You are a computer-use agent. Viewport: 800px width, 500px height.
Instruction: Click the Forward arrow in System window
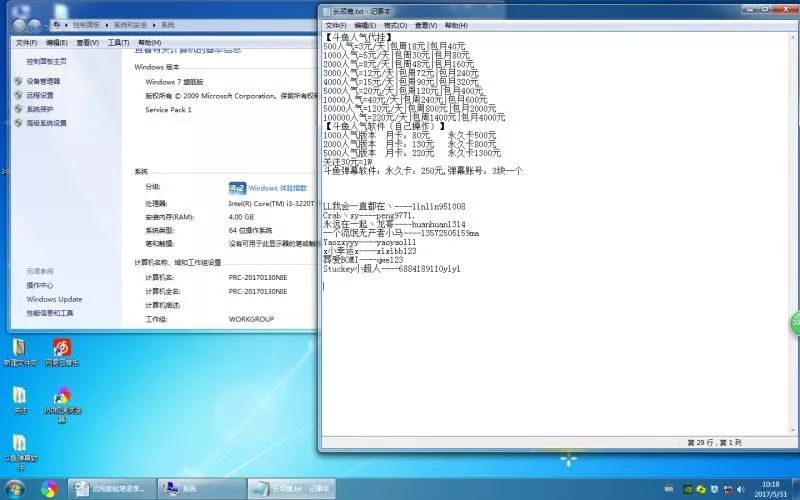coord(35,24)
